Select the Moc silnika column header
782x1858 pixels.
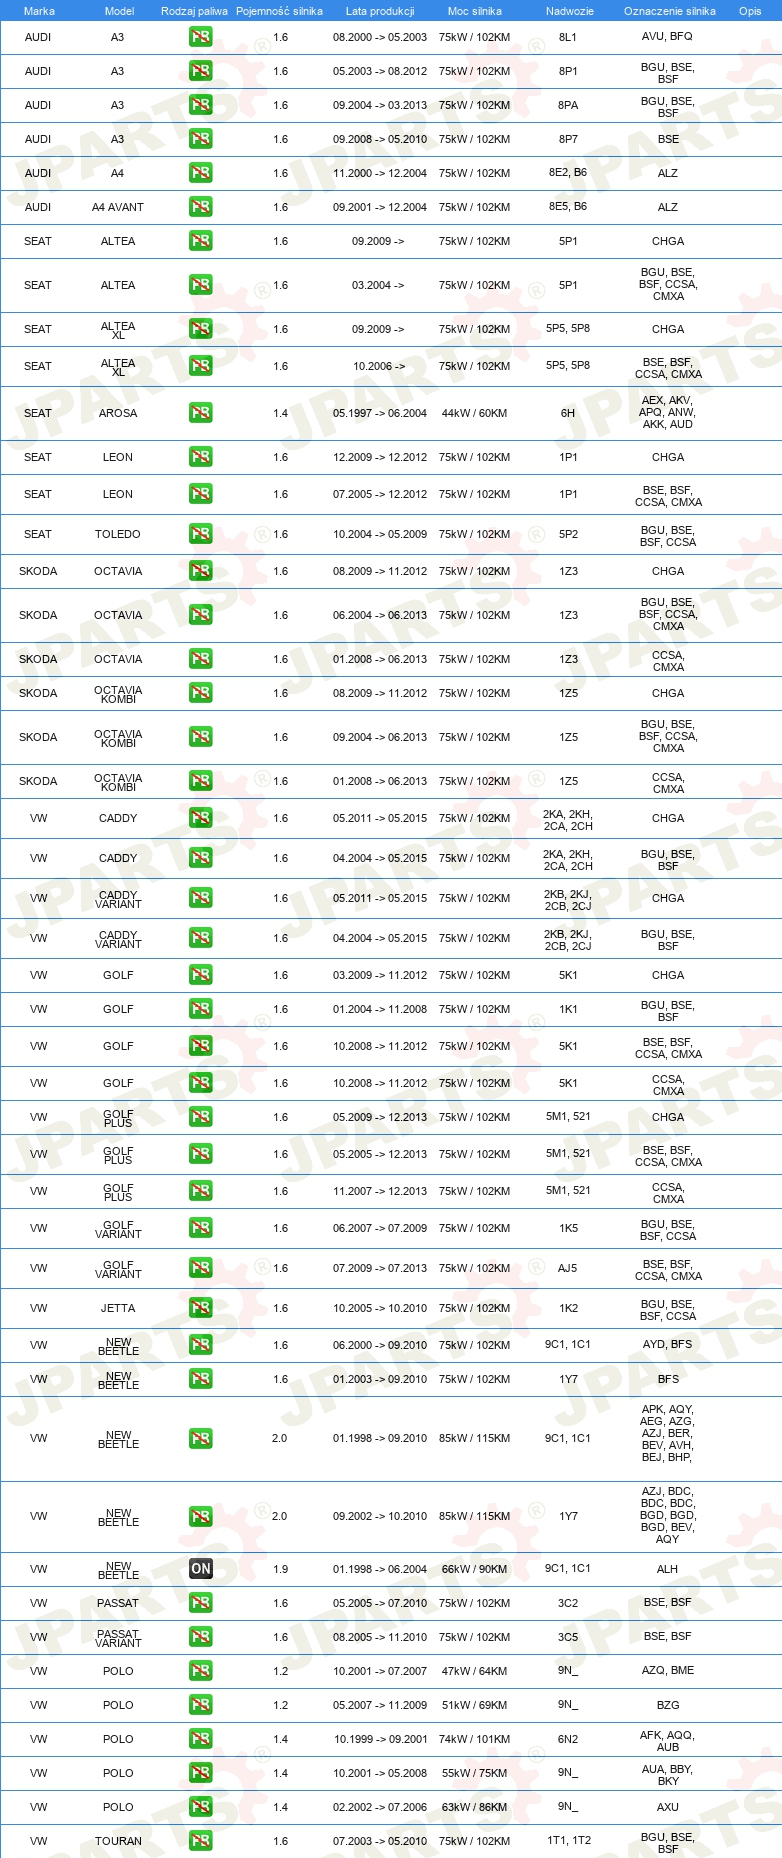[475, 11]
